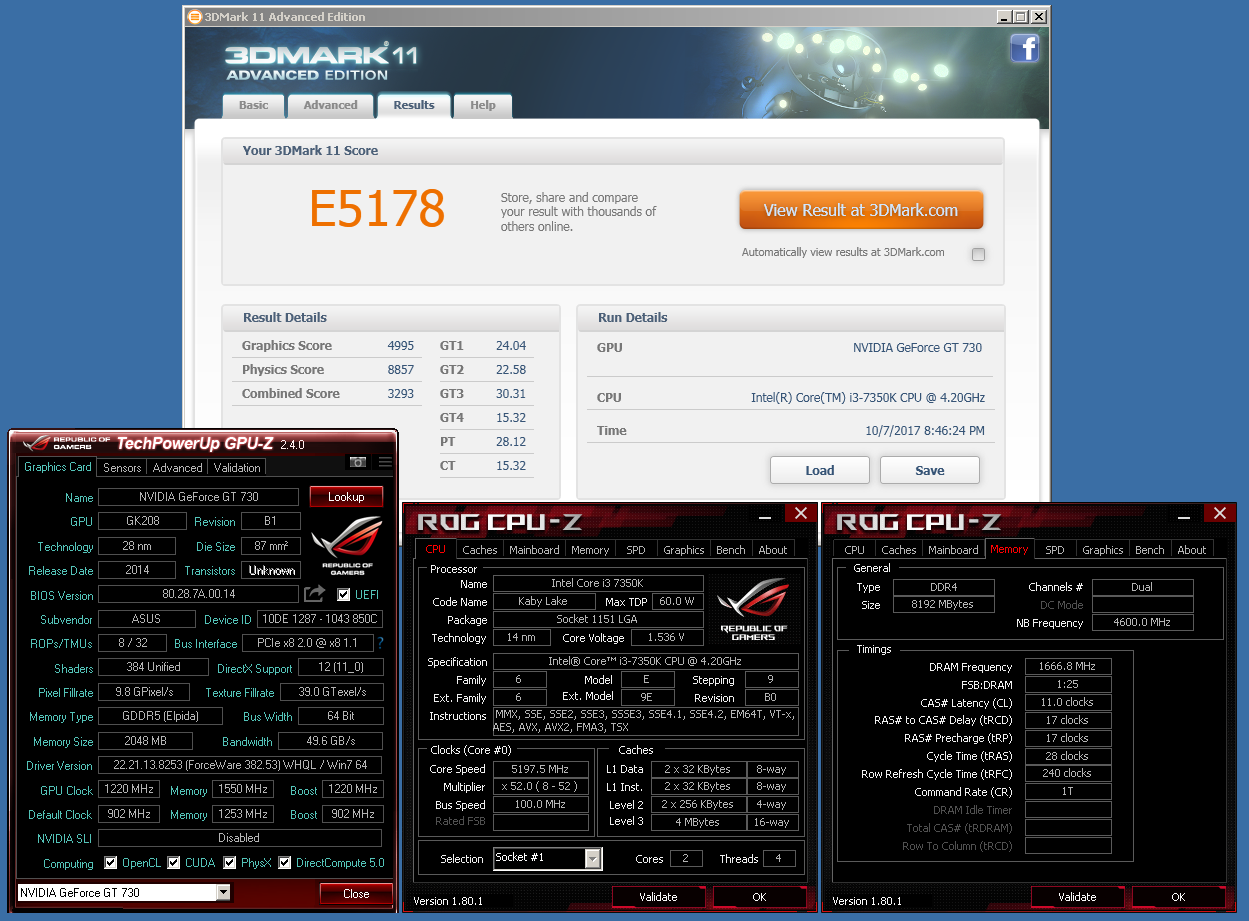The width and height of the screenshot is (1249, 921).
Task: Switch to the Advanced tab in 3DMark
Action: (x=330, y=105)
